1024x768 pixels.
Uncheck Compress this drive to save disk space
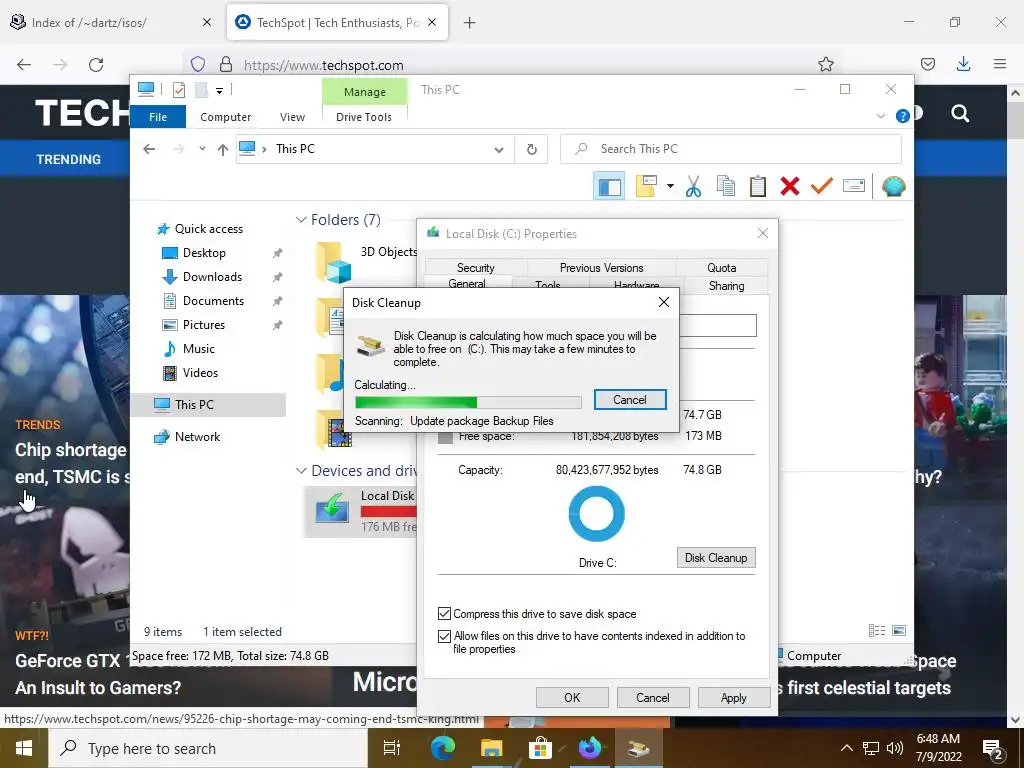(x=444, y=614)
